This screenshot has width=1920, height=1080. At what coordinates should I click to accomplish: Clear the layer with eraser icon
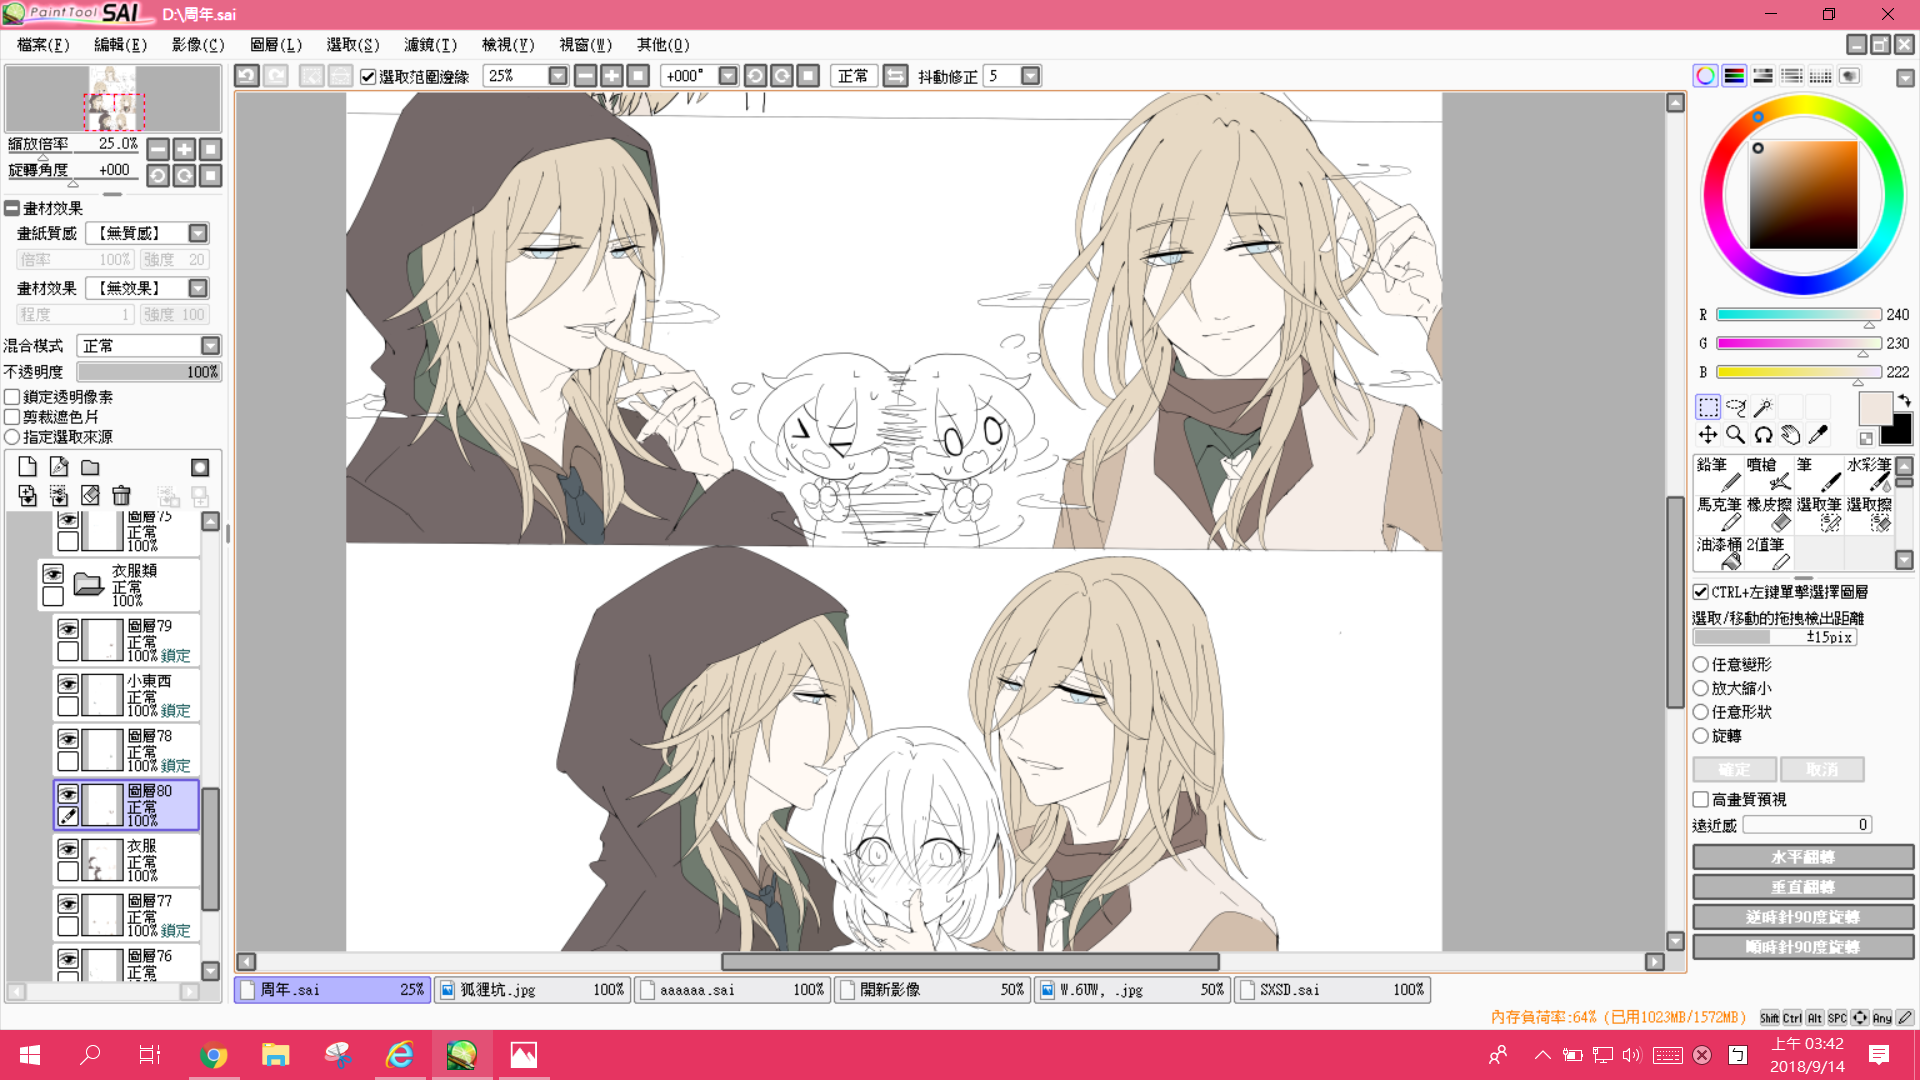pyautogui.click(x=90, y=495)
